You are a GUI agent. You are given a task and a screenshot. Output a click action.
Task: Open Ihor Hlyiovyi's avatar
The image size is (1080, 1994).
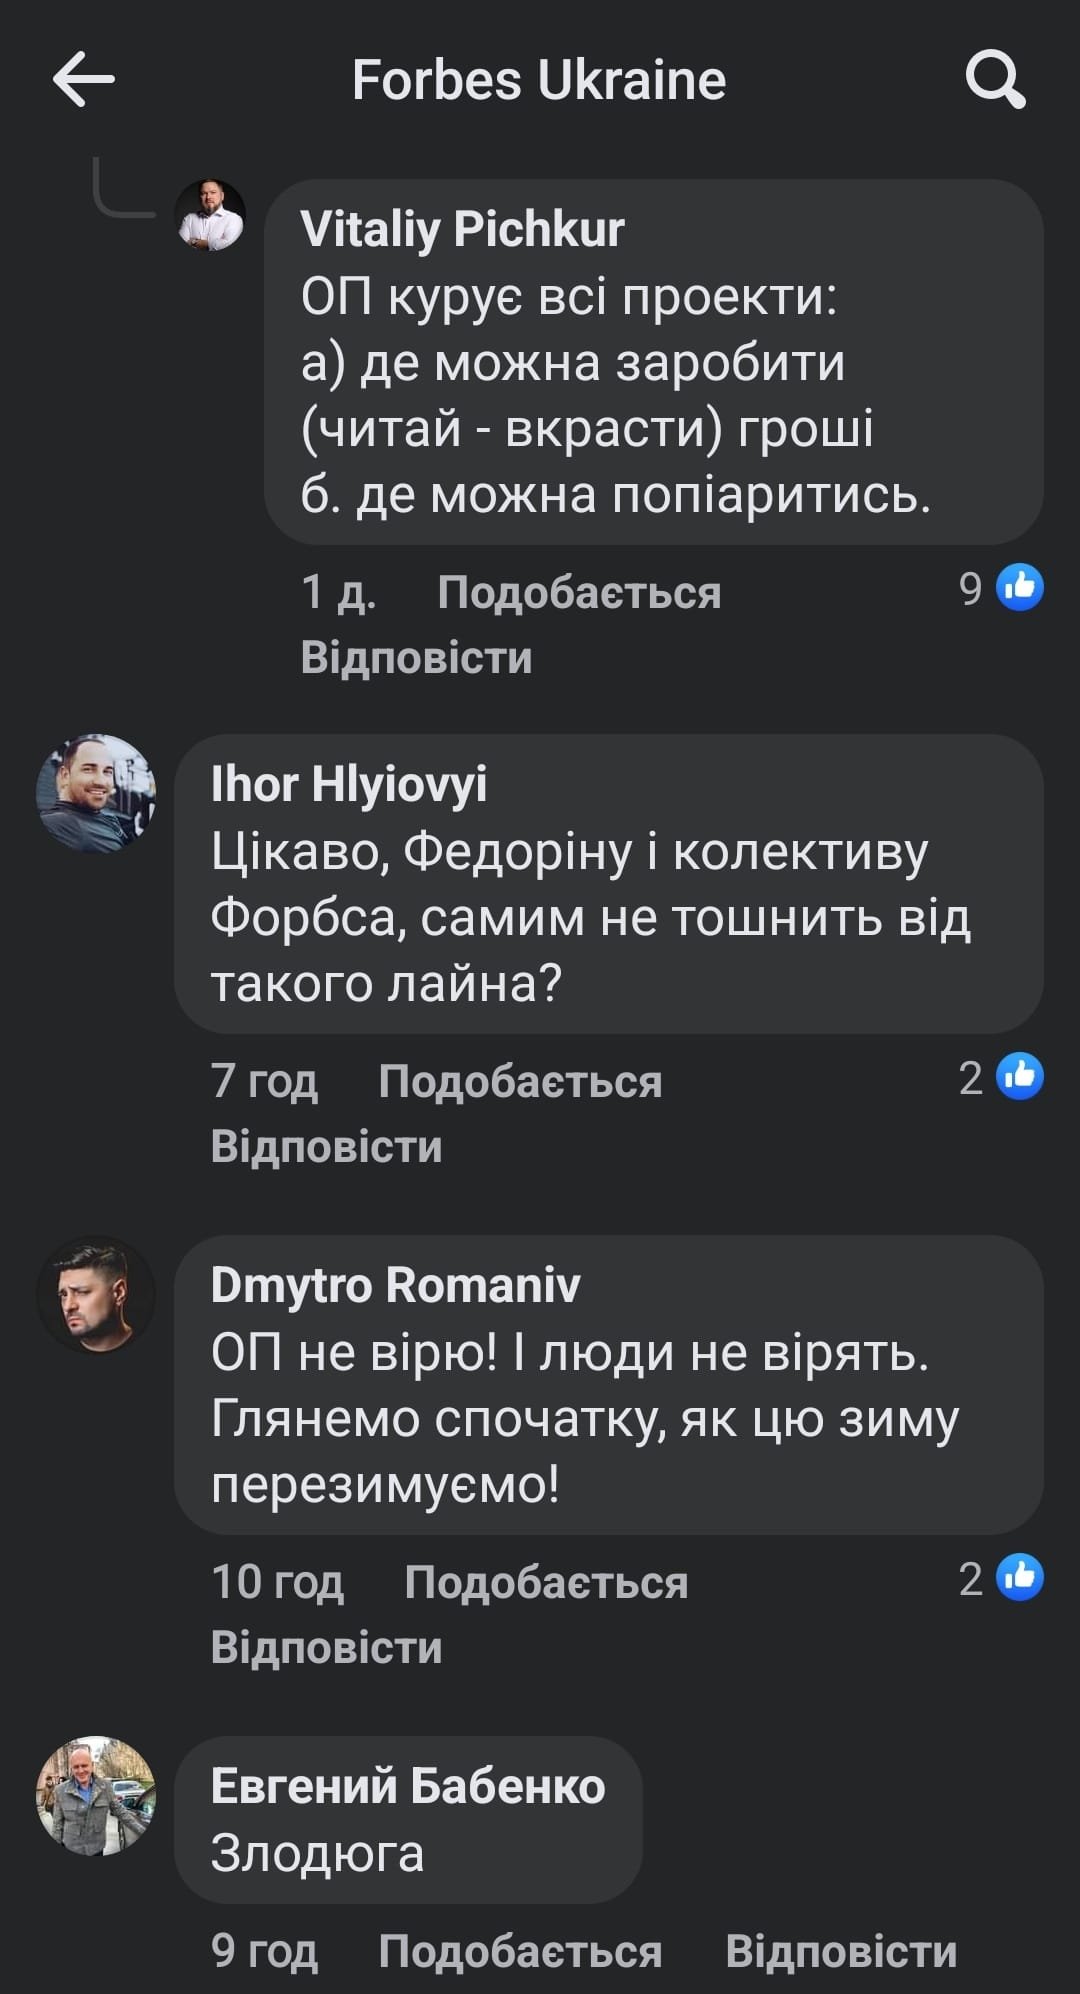pyautogui.click(x=96, y=794)
